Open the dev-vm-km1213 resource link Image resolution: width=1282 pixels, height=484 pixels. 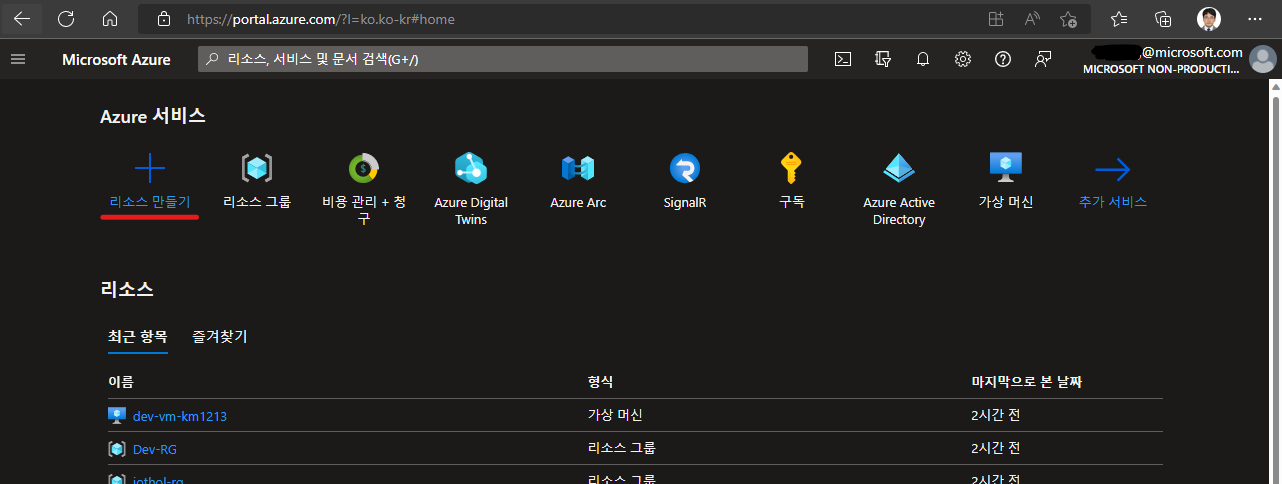(180, 416)
